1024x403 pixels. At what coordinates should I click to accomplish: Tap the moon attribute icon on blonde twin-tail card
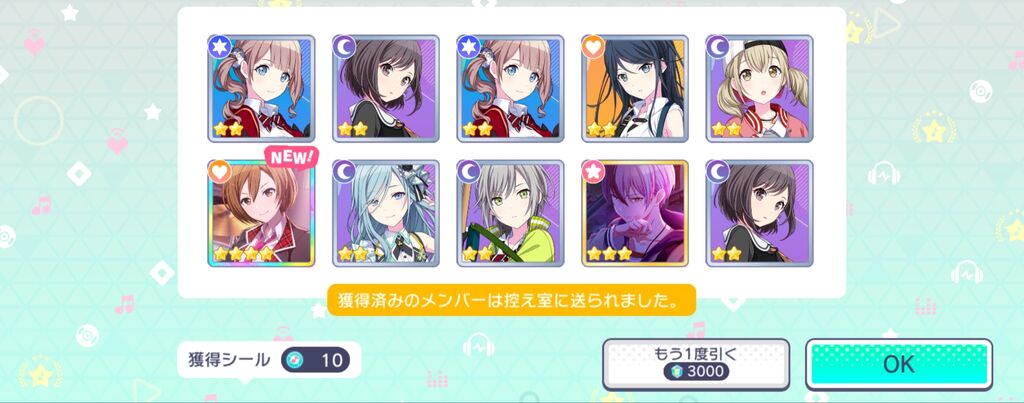[x=718, y=46]
